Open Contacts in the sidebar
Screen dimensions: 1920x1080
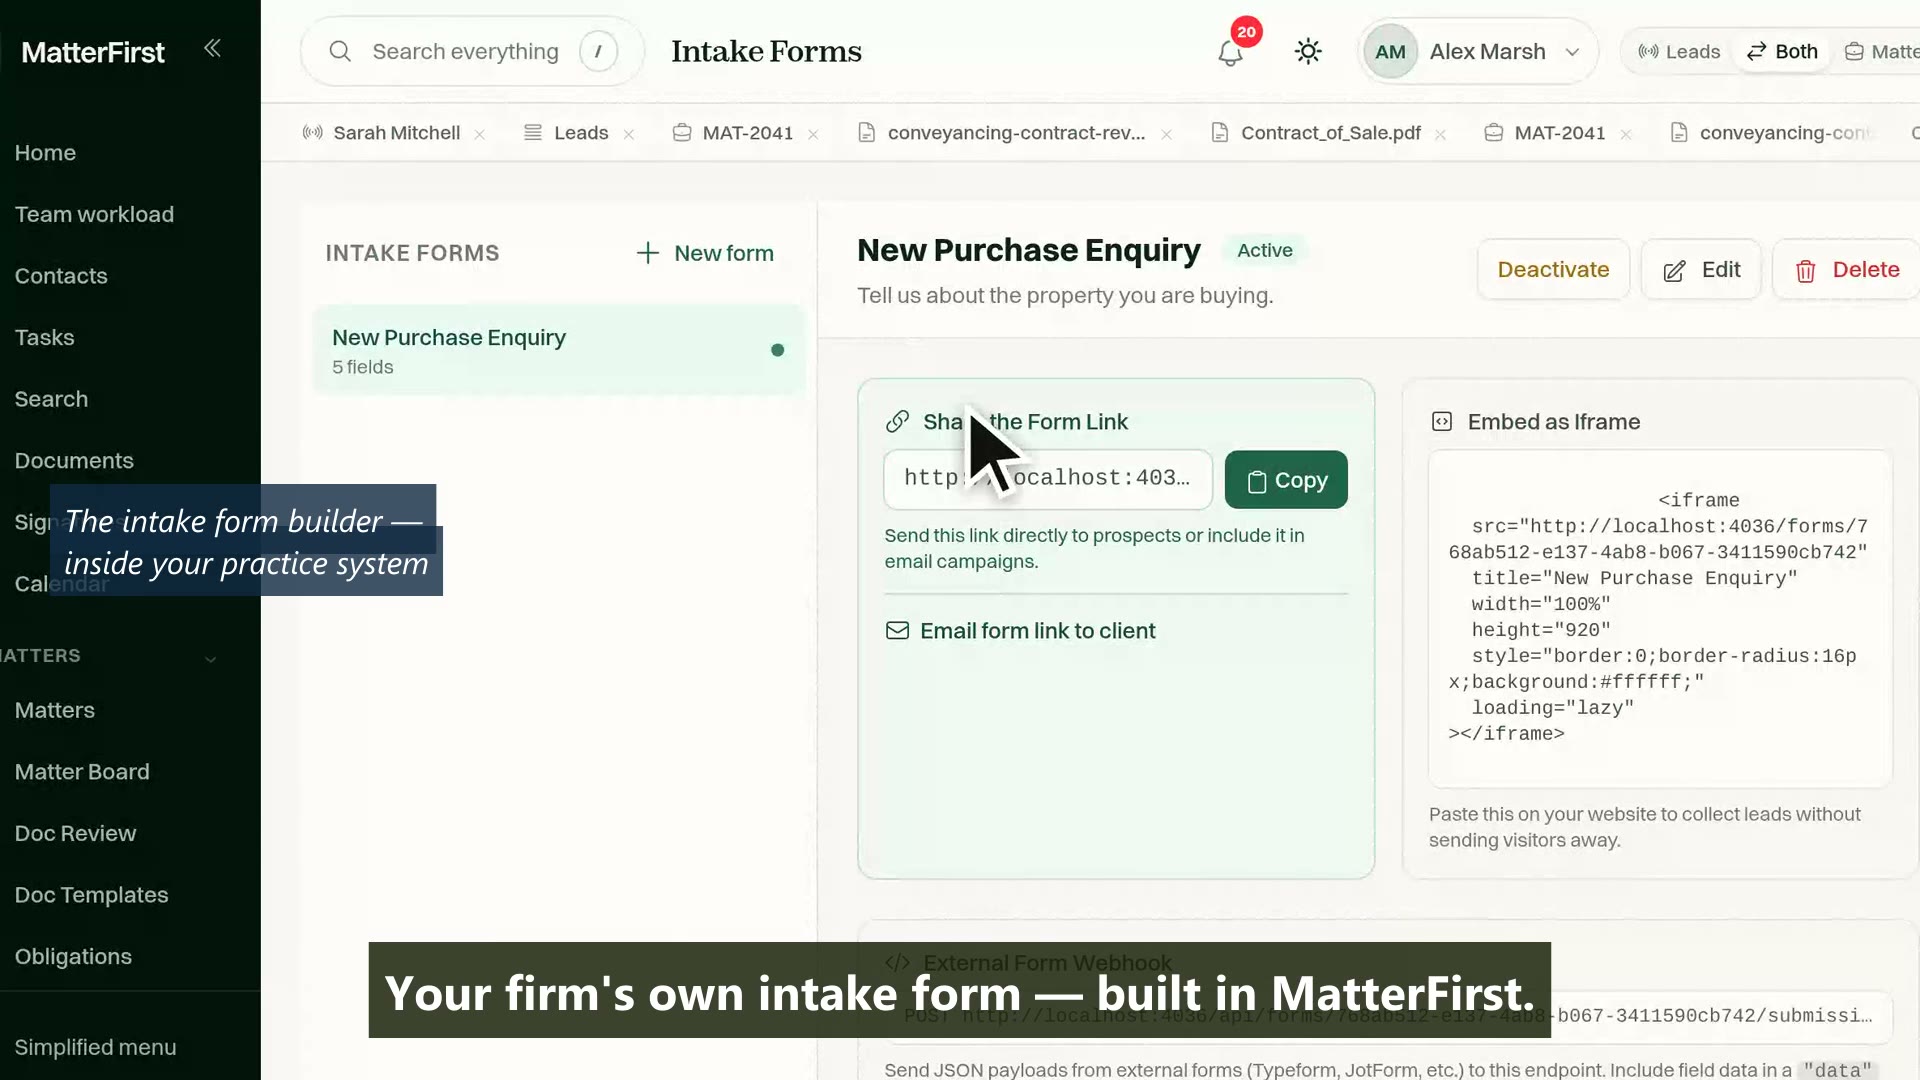pos(61,276)
